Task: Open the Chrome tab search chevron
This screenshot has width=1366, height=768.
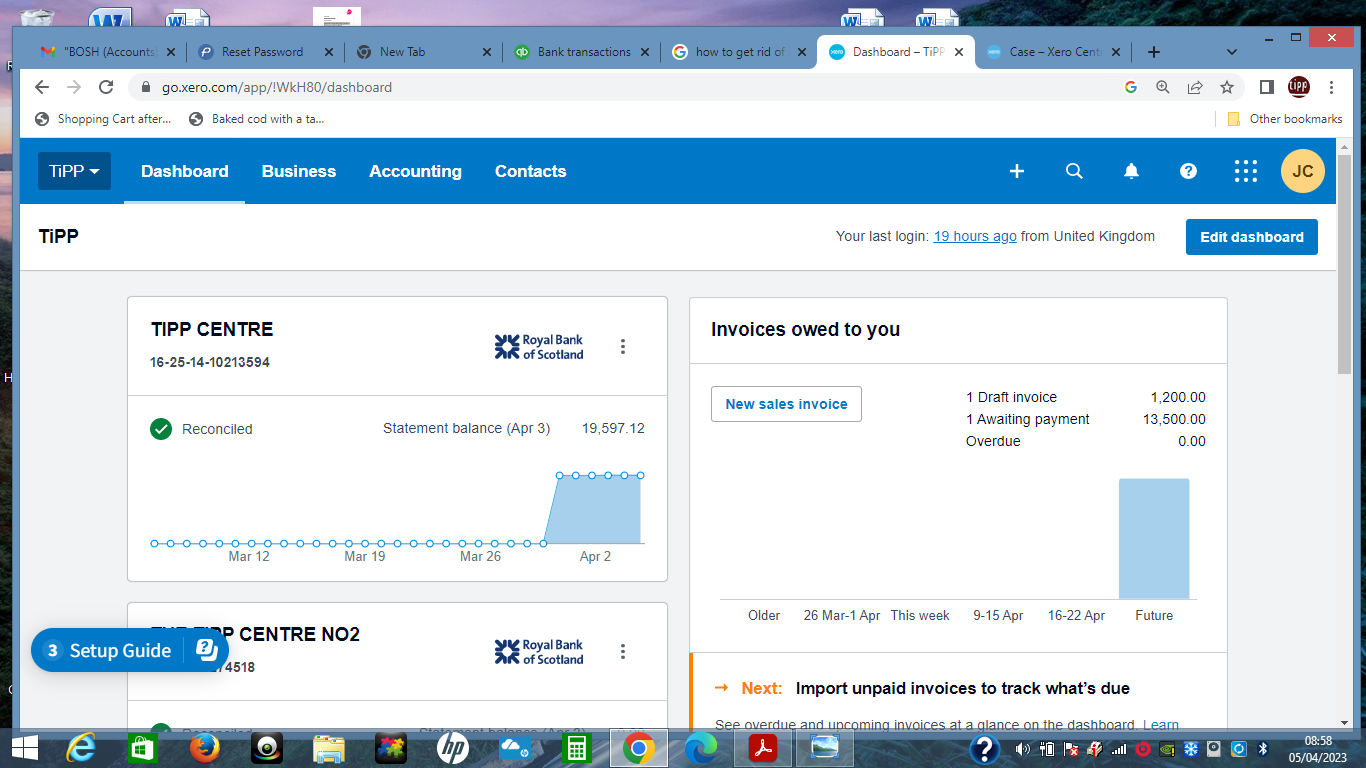Action: tap(1231, 52)
